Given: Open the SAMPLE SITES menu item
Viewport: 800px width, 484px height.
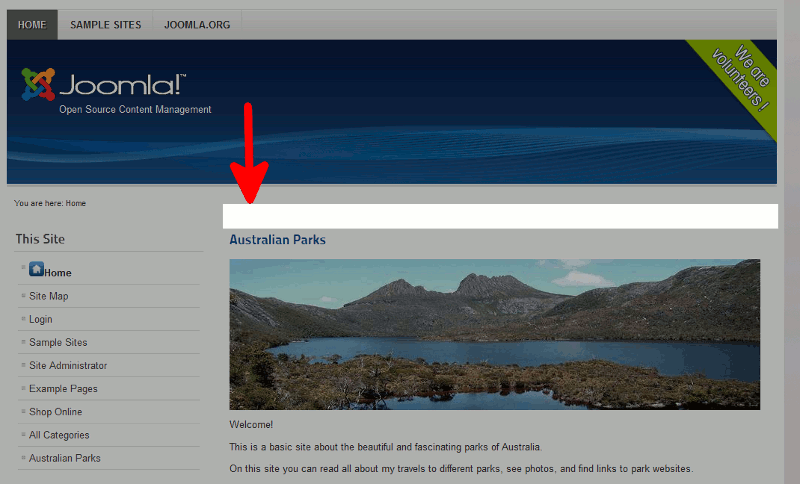Looking at the screenshot, I should pyautogui.click(x=106, y=24).
